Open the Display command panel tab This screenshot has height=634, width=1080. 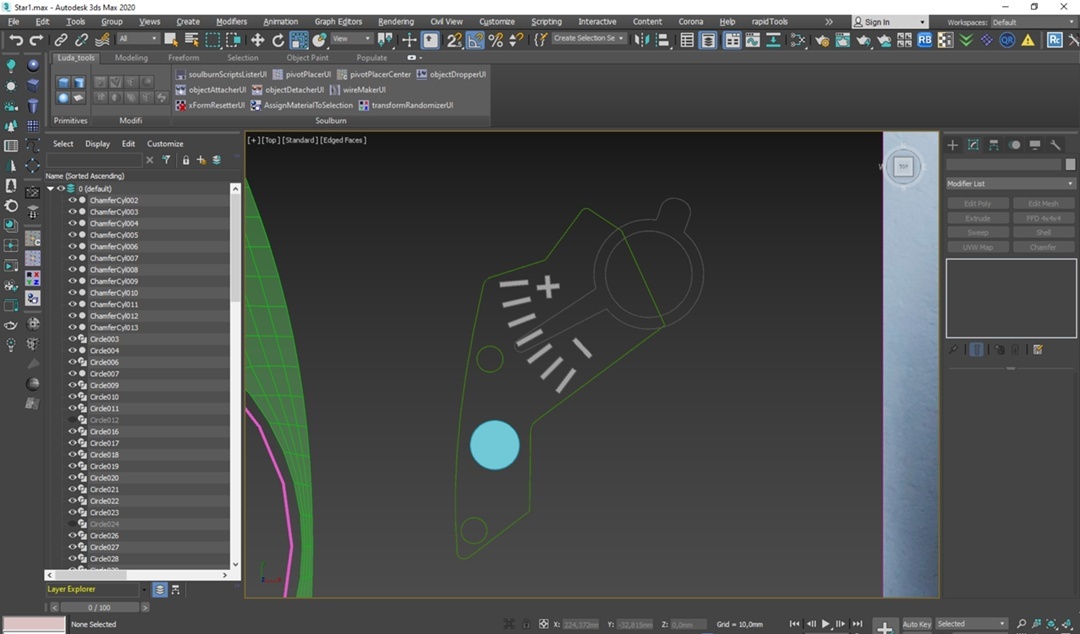(x=1035, y=145)
